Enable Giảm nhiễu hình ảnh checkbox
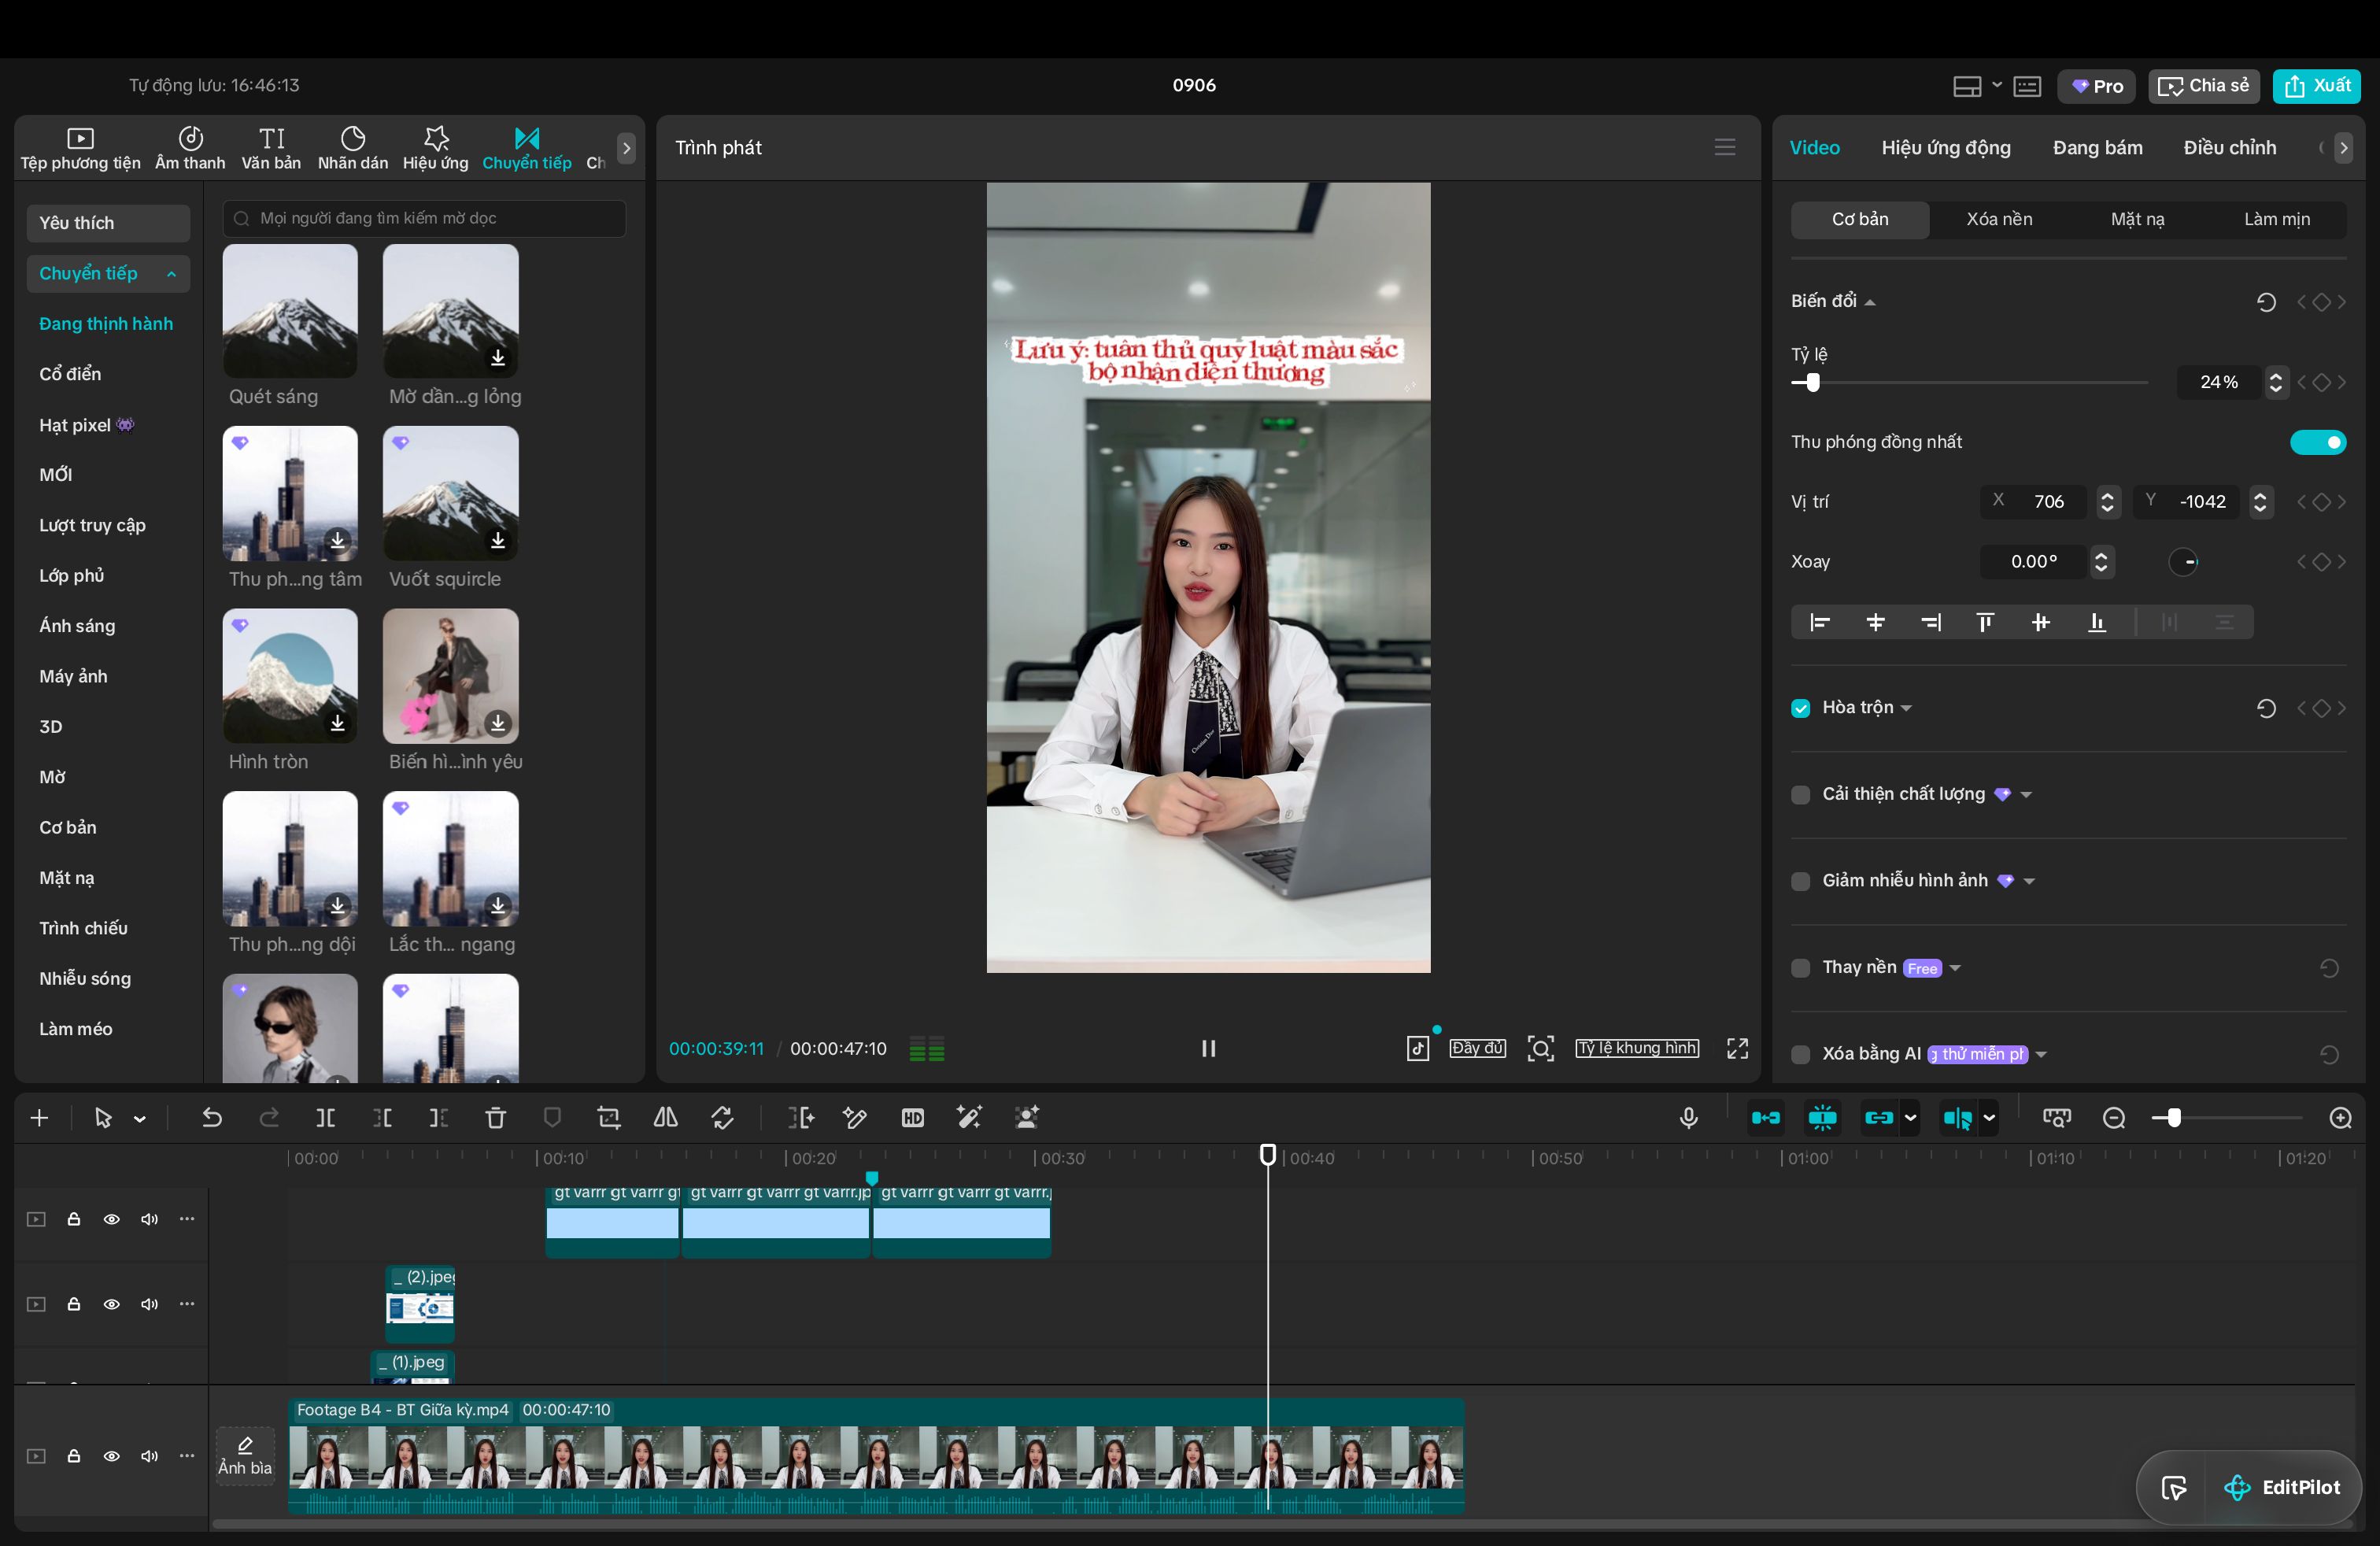Screen dimensions: 2380x1546 coord(1801,882)
